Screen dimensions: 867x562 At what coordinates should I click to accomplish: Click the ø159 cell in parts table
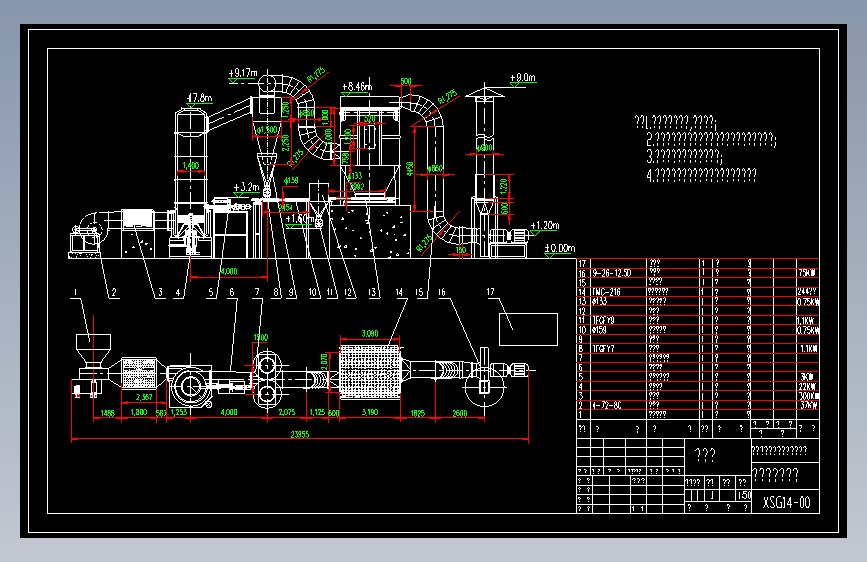pyautogui.click(x=599, y=330)
